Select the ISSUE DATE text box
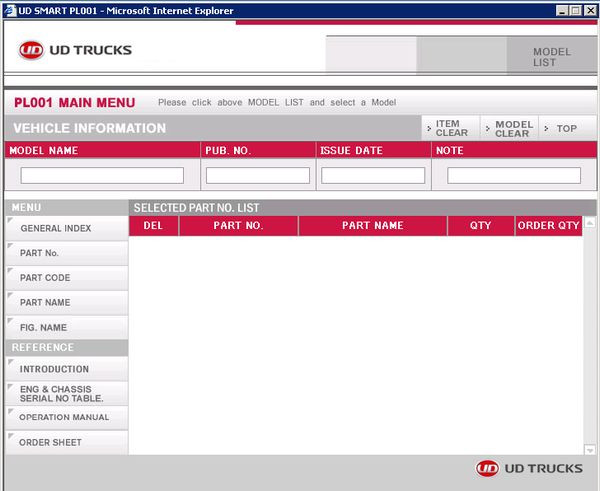The width and height of the screenshot is (600, 491). (x=373, y=175)
